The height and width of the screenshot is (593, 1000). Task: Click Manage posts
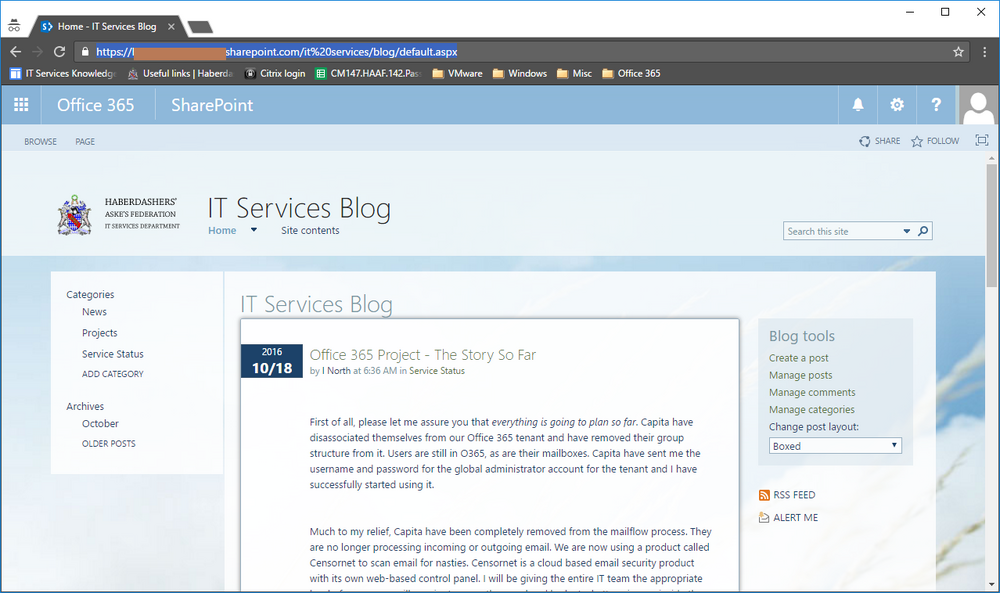[x=800, y=375]
